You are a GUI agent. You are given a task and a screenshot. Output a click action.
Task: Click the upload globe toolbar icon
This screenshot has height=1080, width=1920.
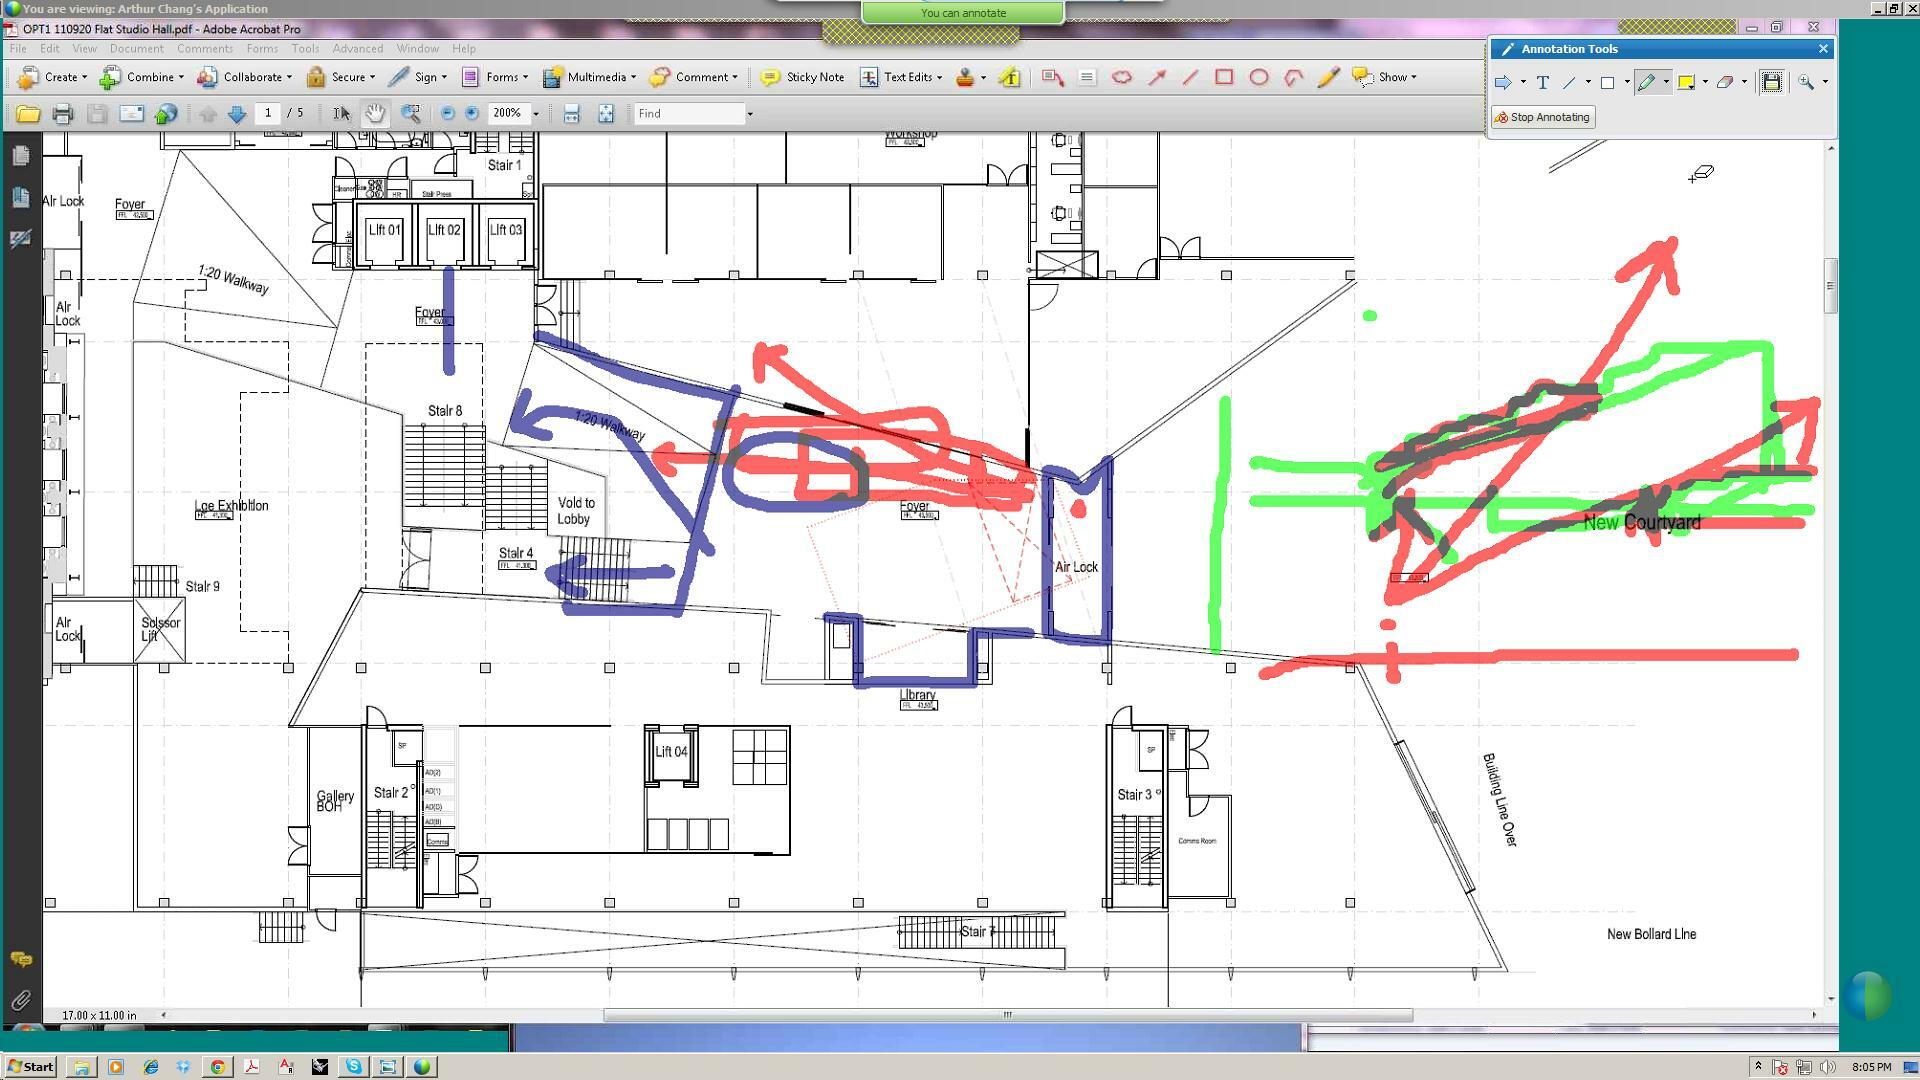click(x=166, y=114)
